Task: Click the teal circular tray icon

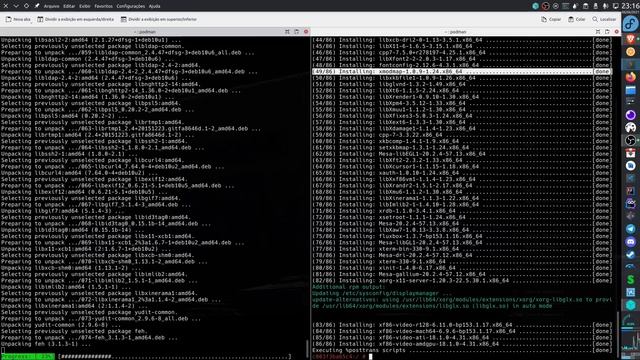Action: coord(536,6)
